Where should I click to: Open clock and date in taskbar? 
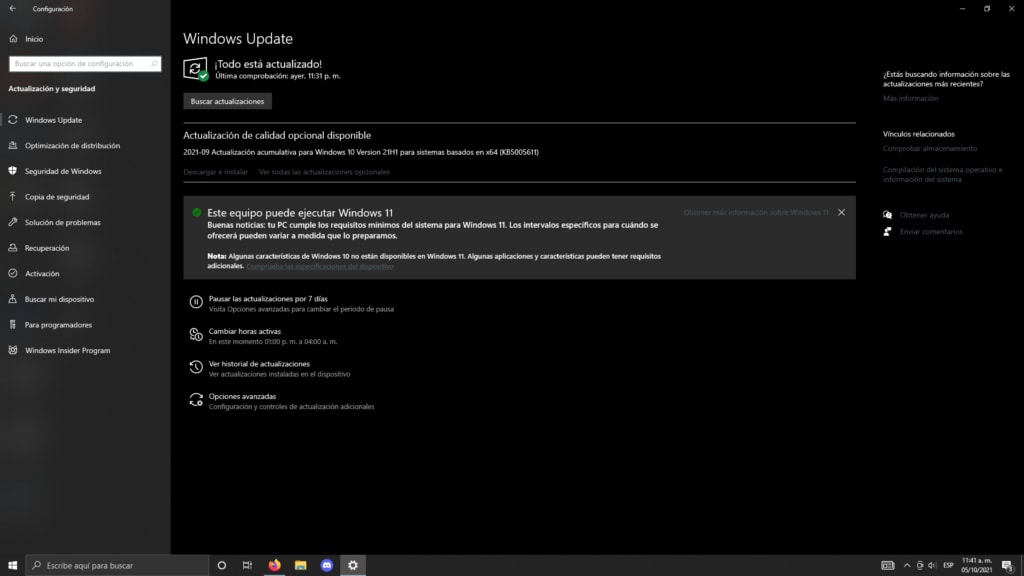click(976, 566)
